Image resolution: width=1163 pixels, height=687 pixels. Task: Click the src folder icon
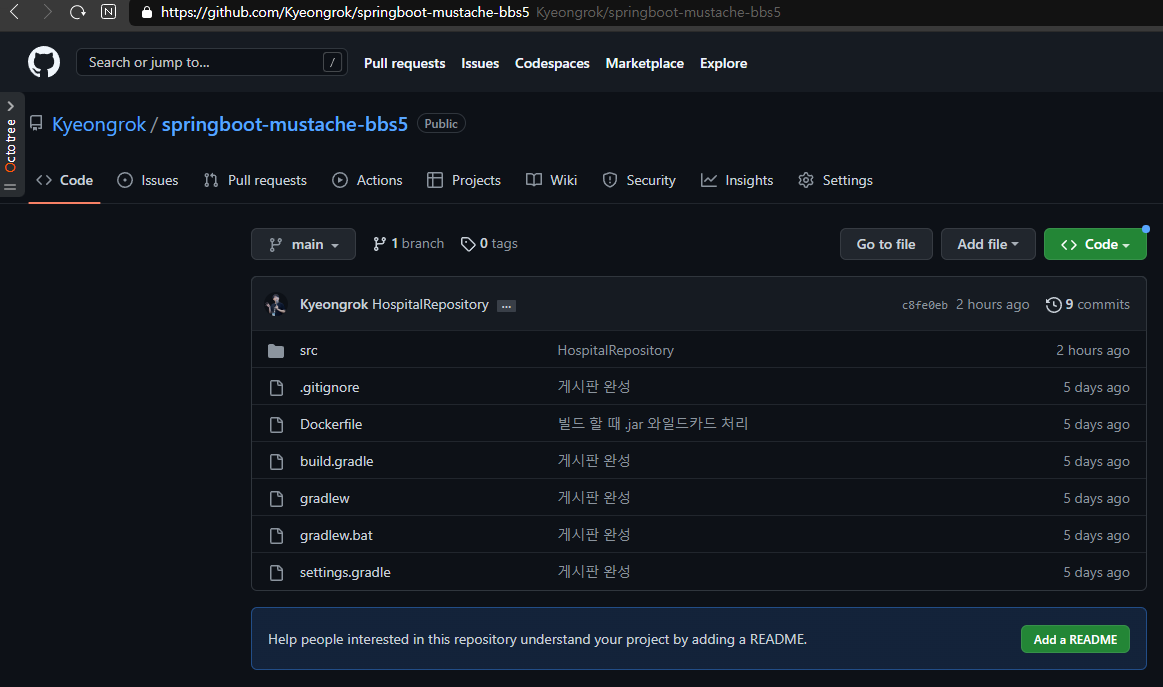pyautogui.click(x=276, y=350)
